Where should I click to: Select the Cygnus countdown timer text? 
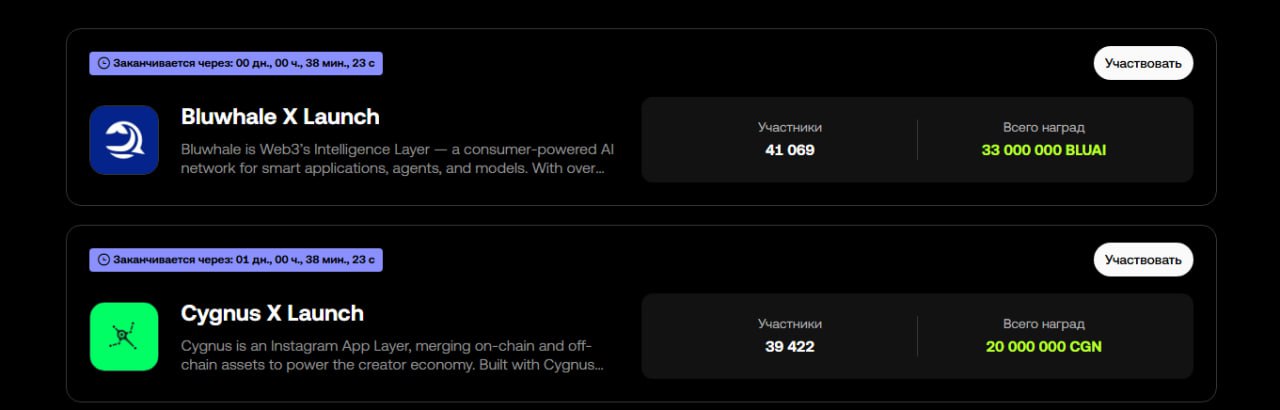click(244, 260)
